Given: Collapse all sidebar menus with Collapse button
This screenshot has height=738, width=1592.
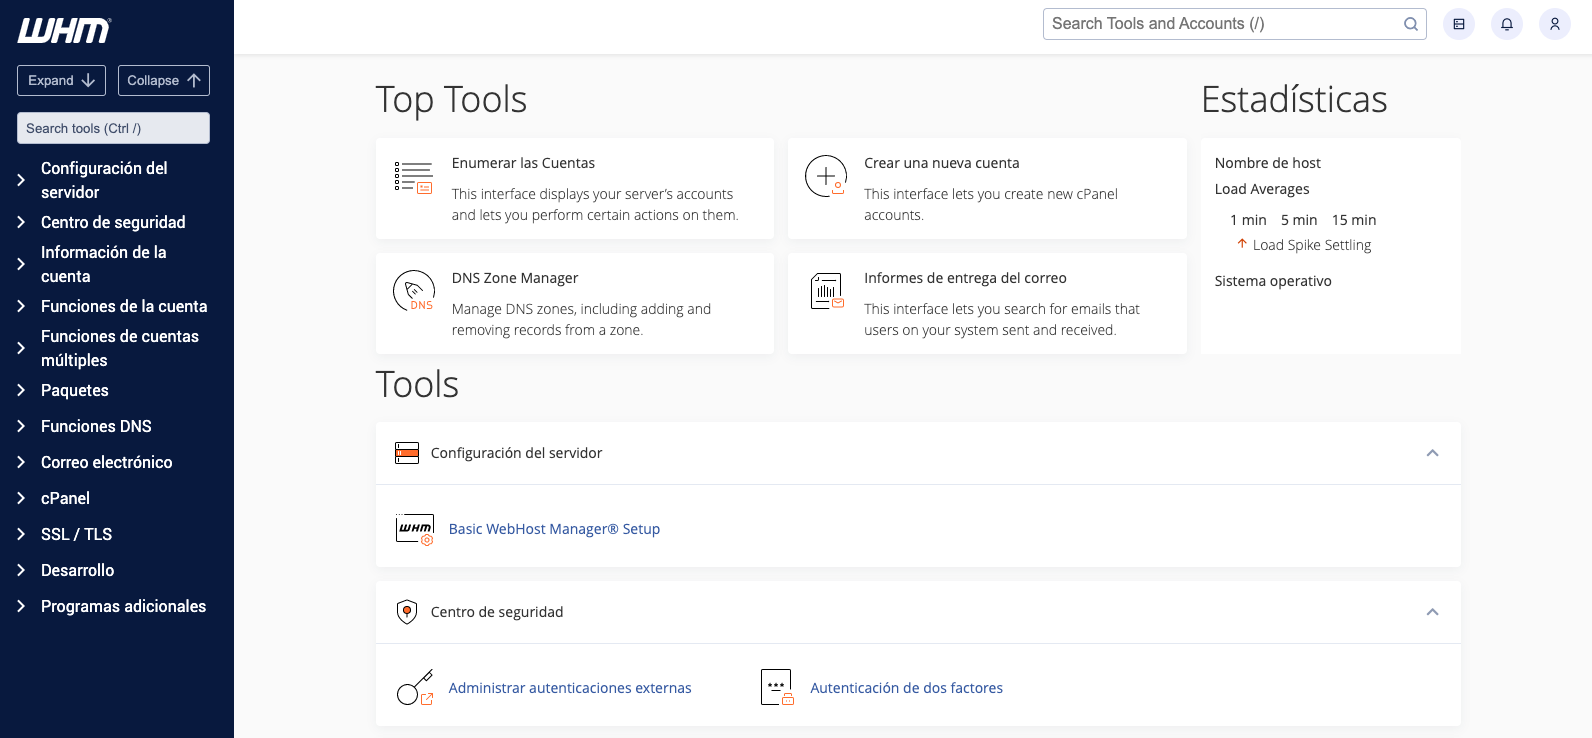Looking at the screenshot, I should [164, 81].
